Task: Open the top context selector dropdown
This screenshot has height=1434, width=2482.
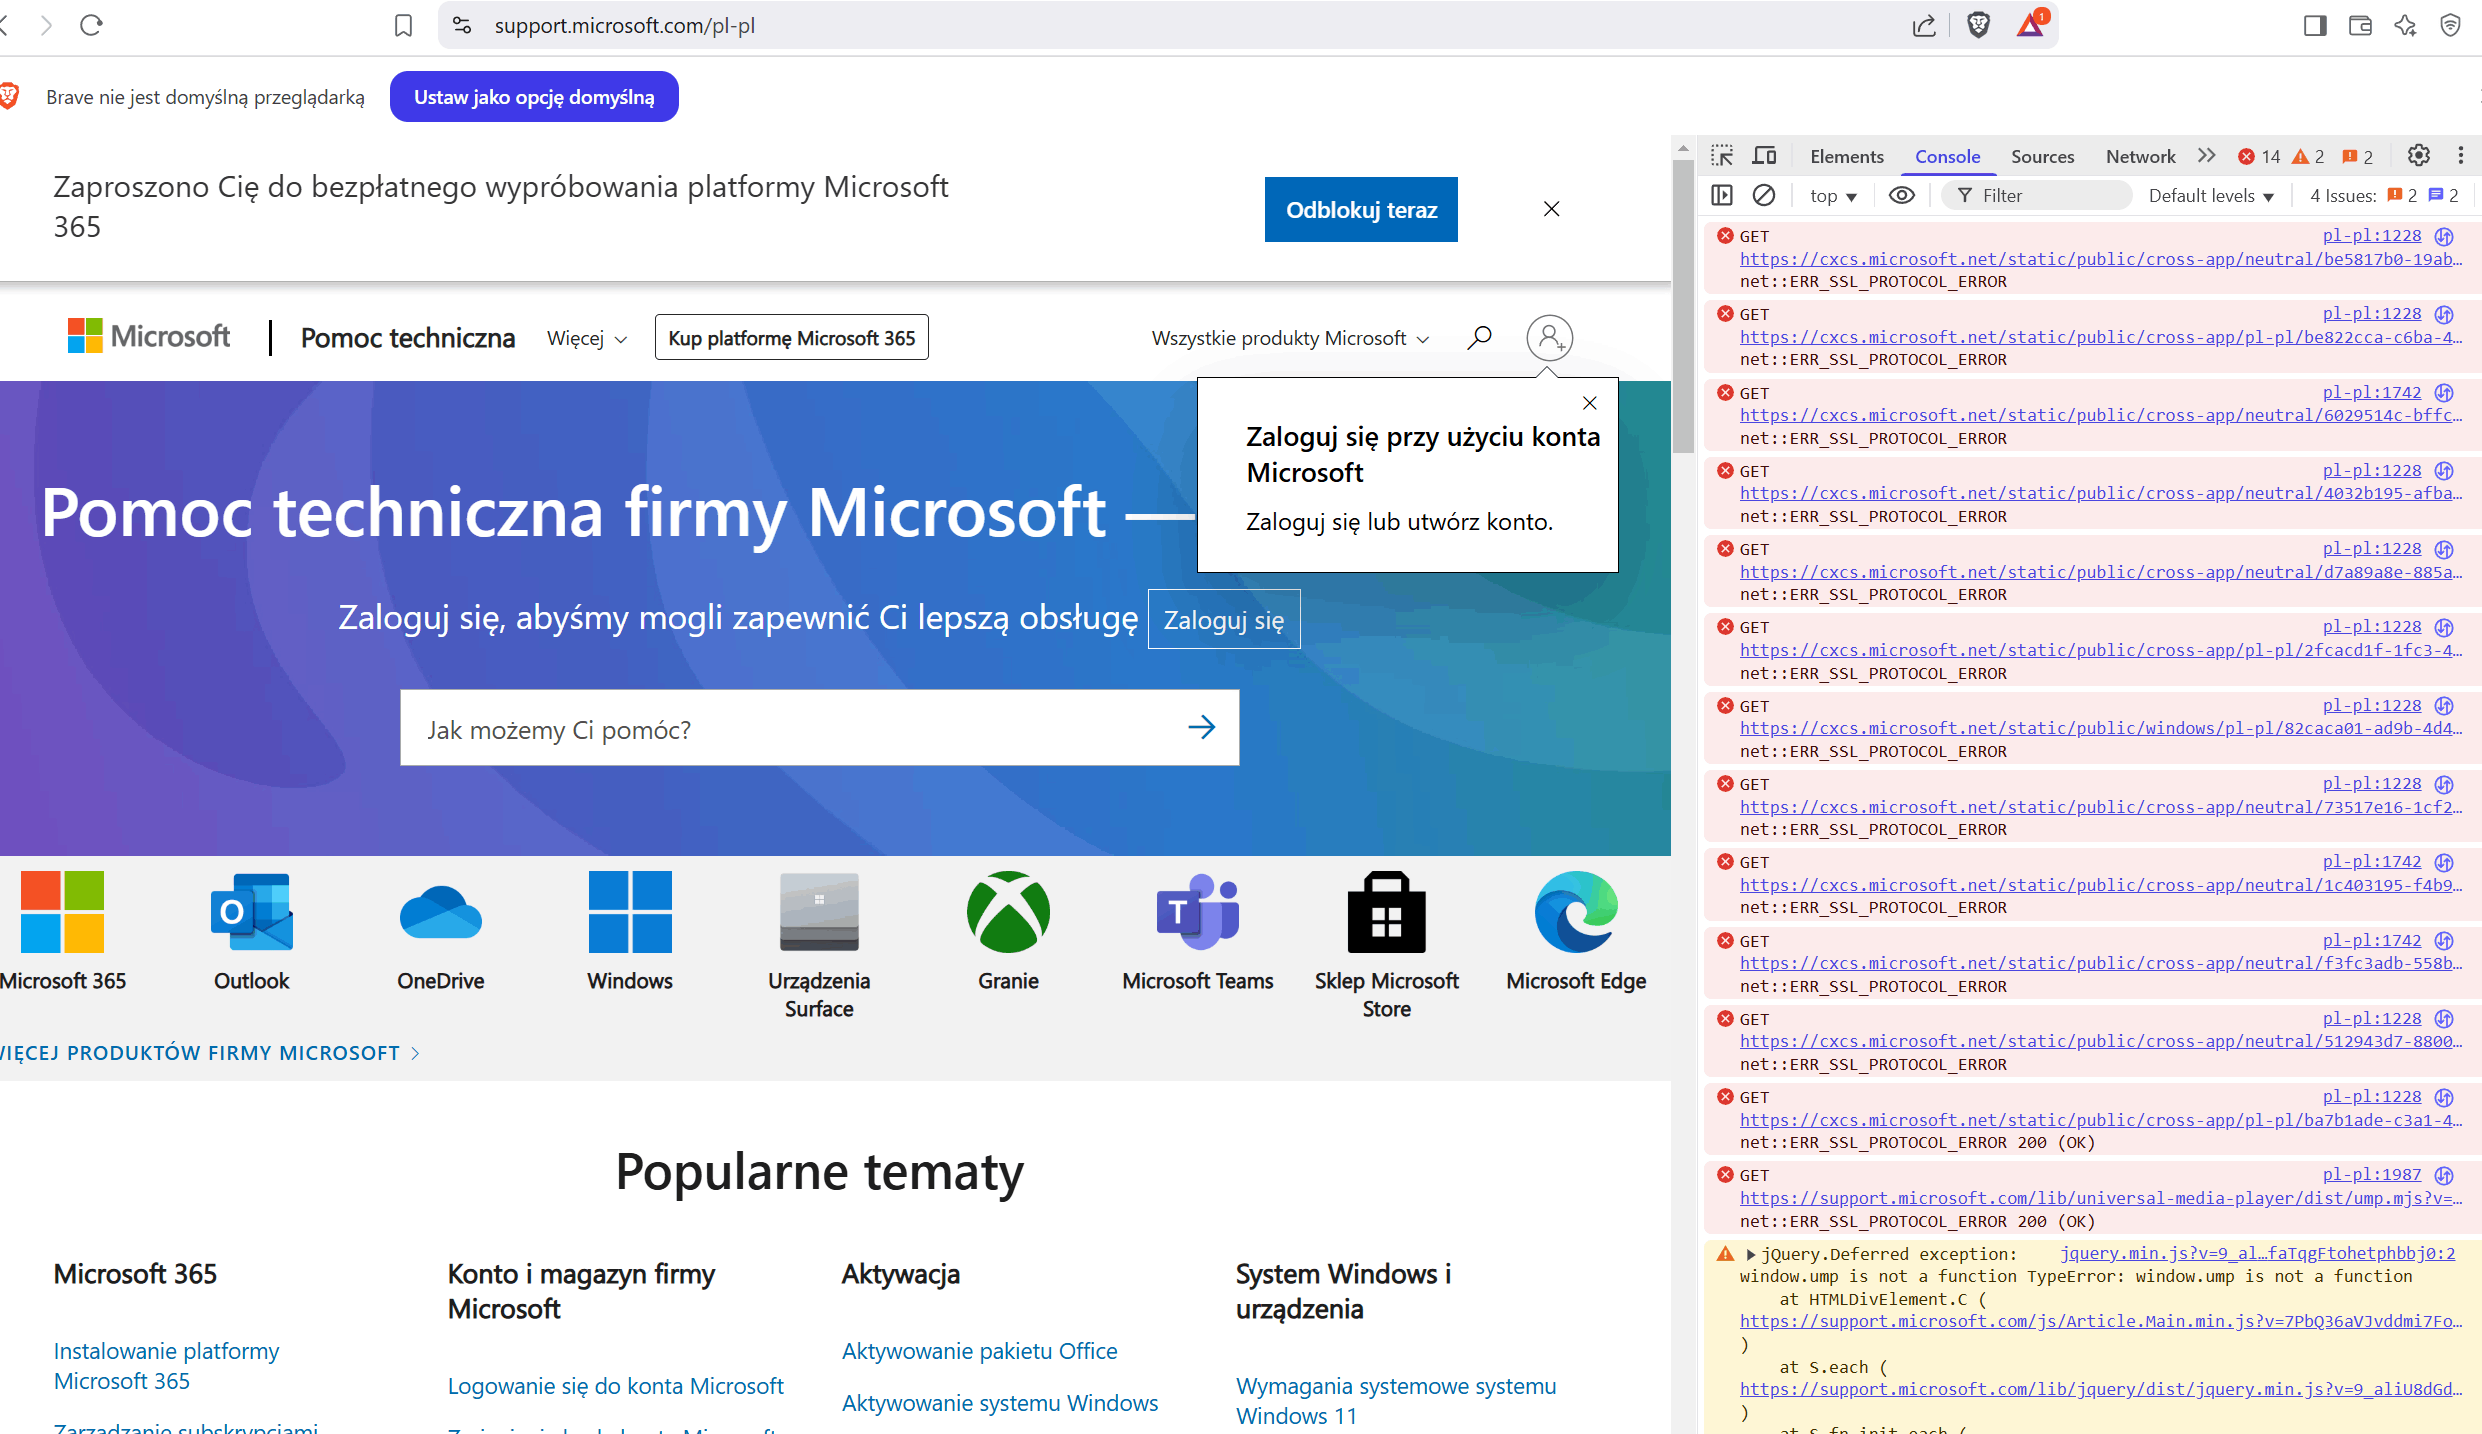Action: tap(1832, 196)
